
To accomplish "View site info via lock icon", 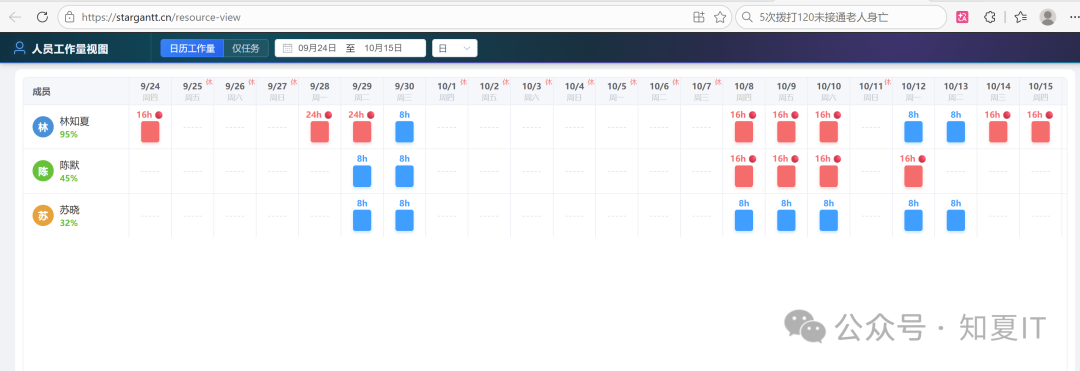I will point(69,17).
